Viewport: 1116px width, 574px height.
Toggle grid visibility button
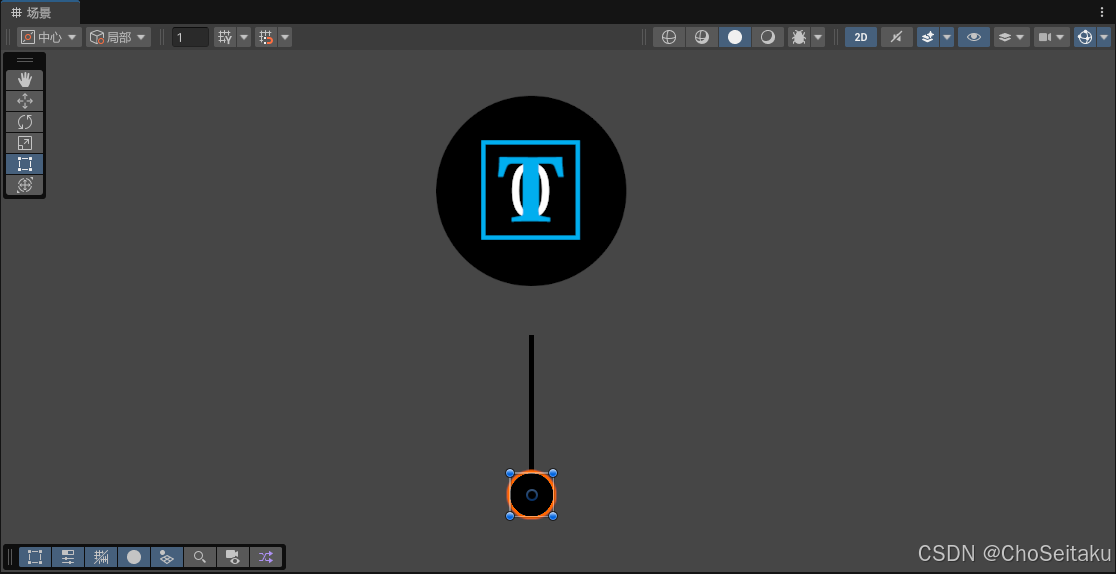(x=225, y=37)
